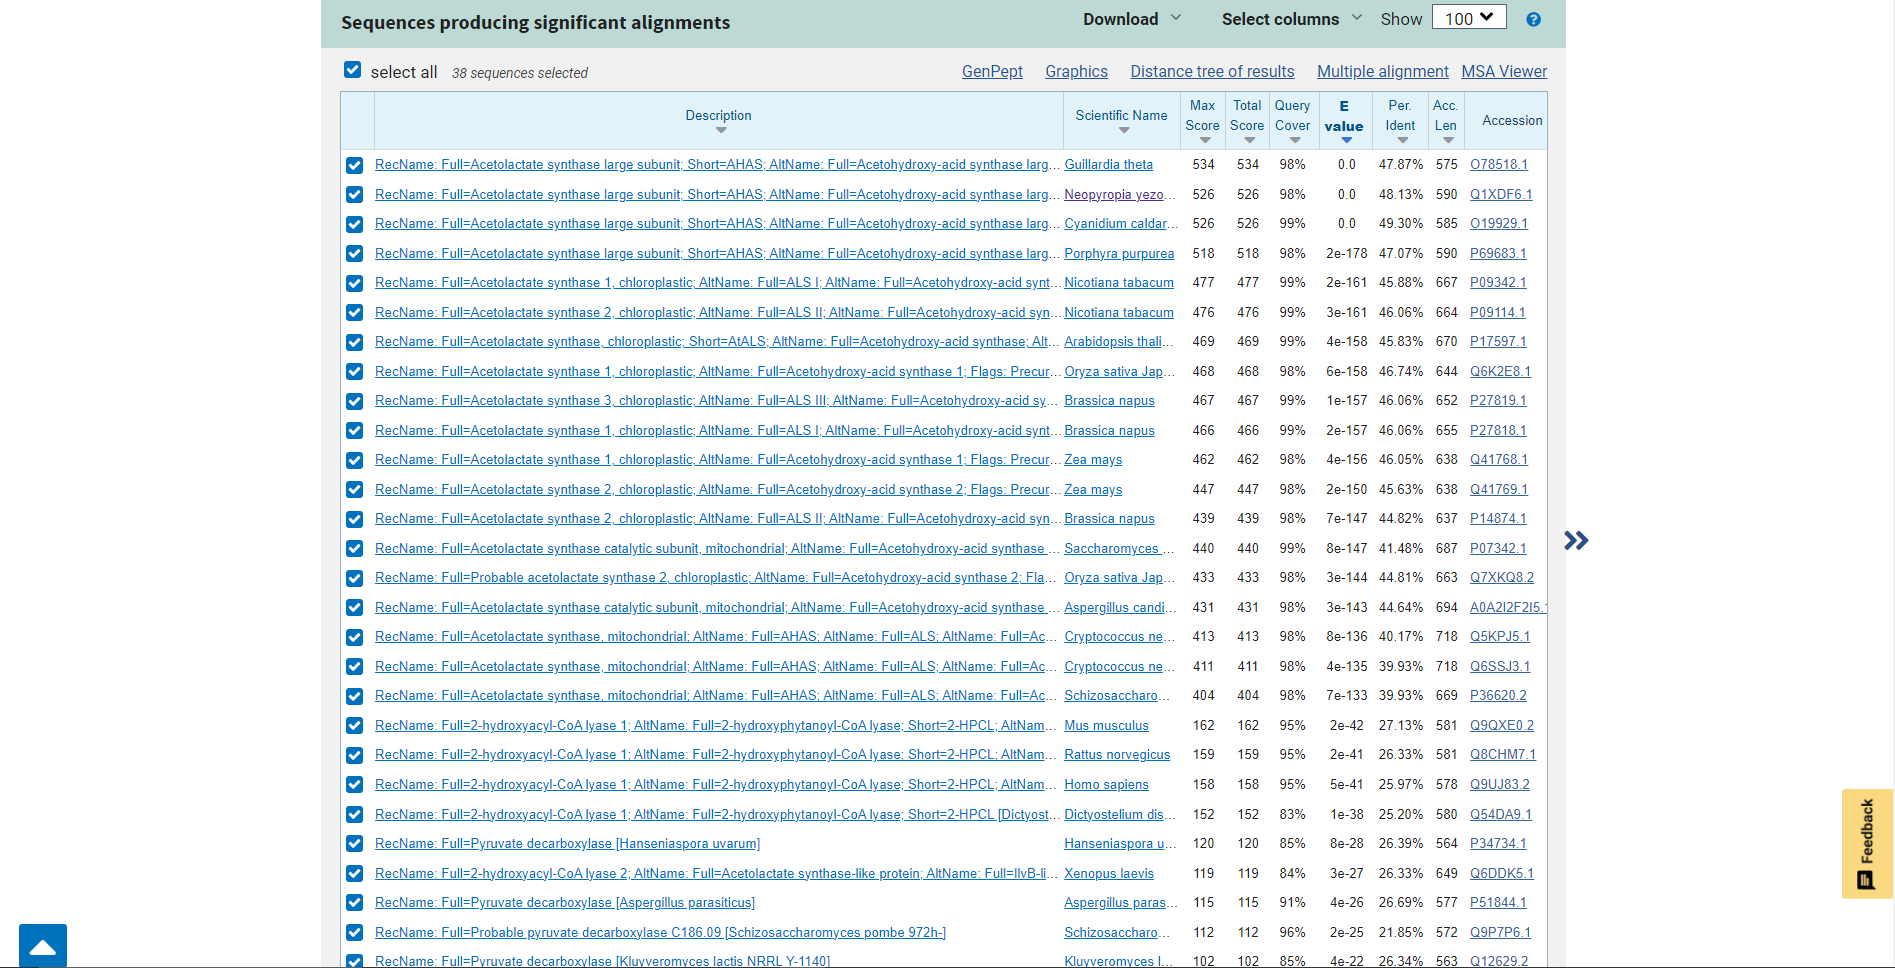Open Distance tree of results
This screenshot has height=968, width=1895.
tap(1212, 71)
